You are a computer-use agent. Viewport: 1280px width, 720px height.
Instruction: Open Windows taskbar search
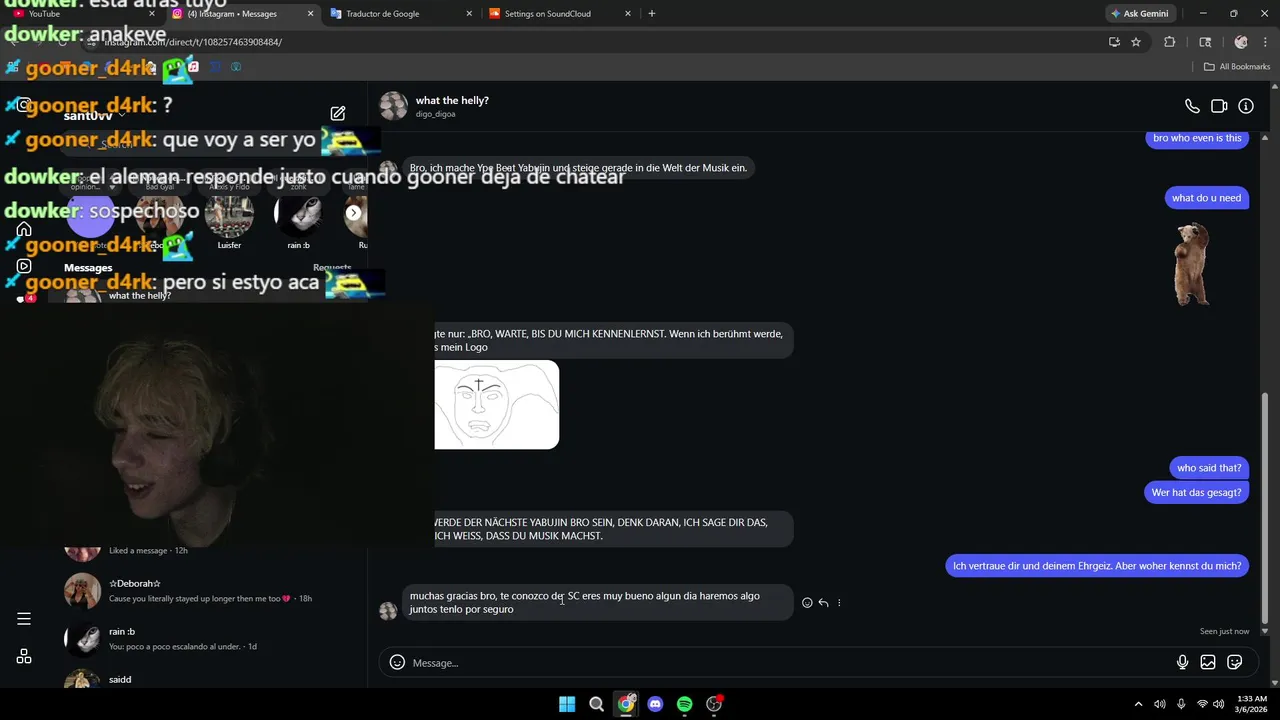[596, 704]
